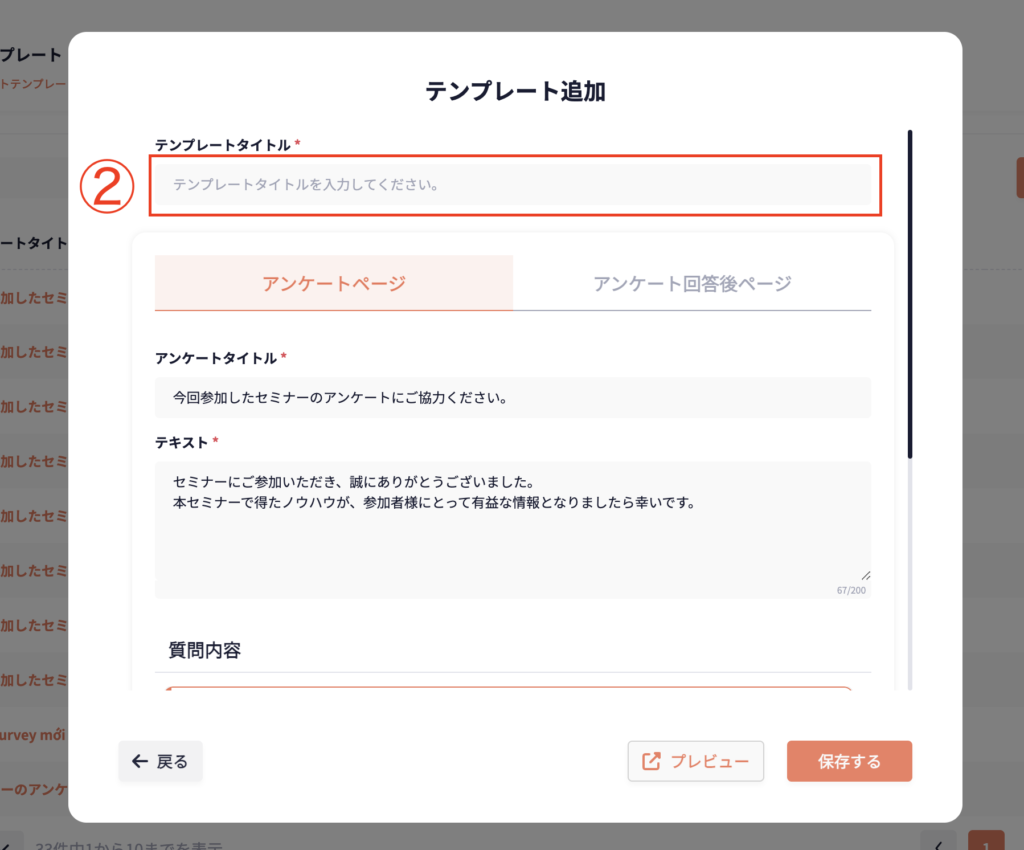Open the アンケート回答後ページ tab
The height and width of the screenshot is (850, 1024).
pyautogui.click(x=692, y=283)
